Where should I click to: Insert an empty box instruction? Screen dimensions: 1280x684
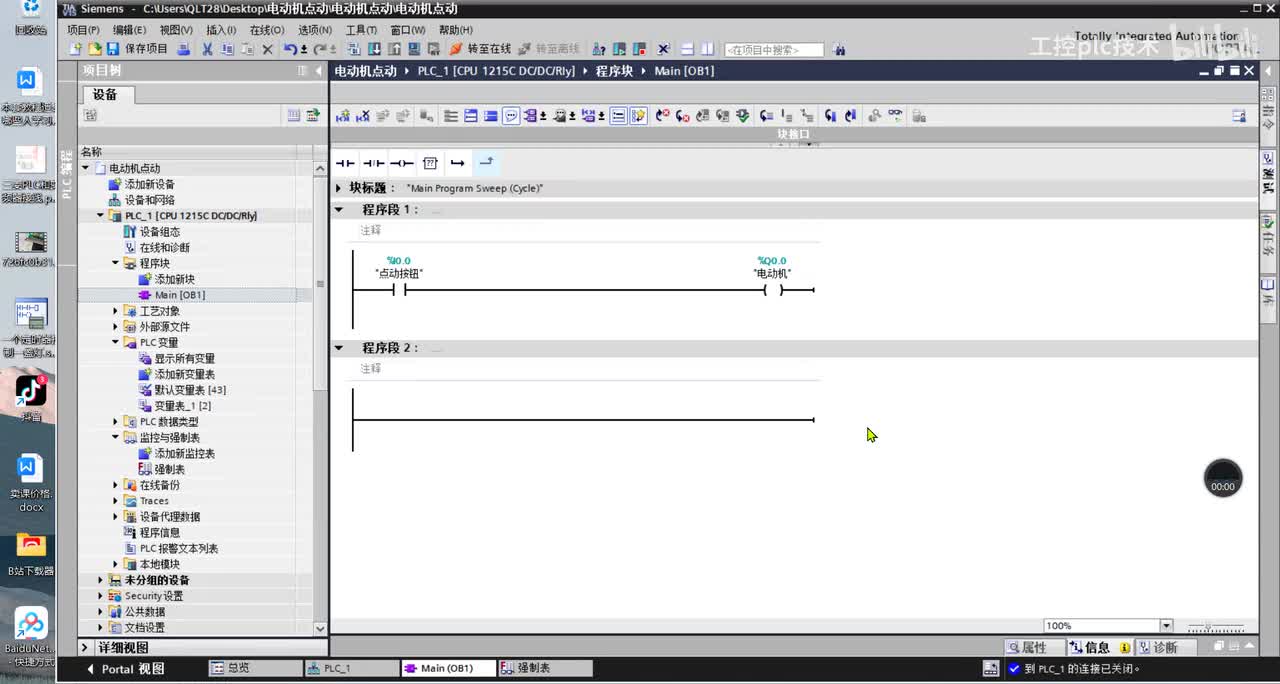430,163
